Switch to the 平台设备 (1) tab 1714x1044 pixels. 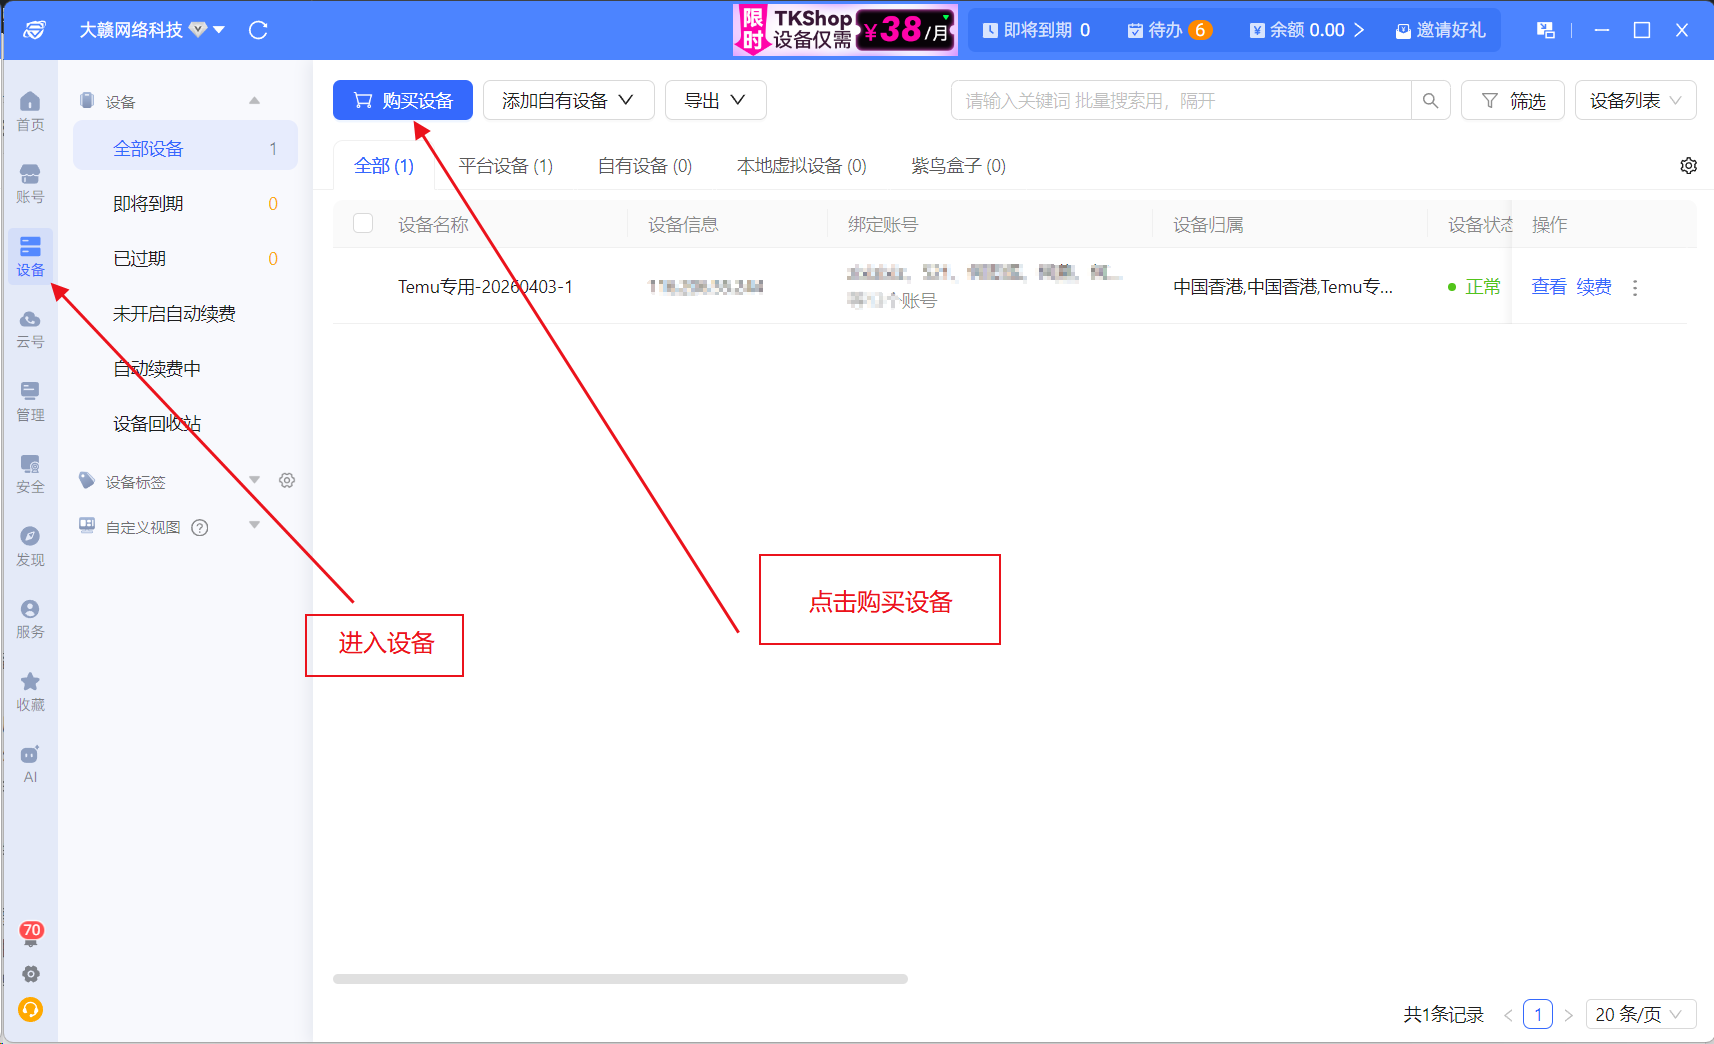(x=505, y=166)
